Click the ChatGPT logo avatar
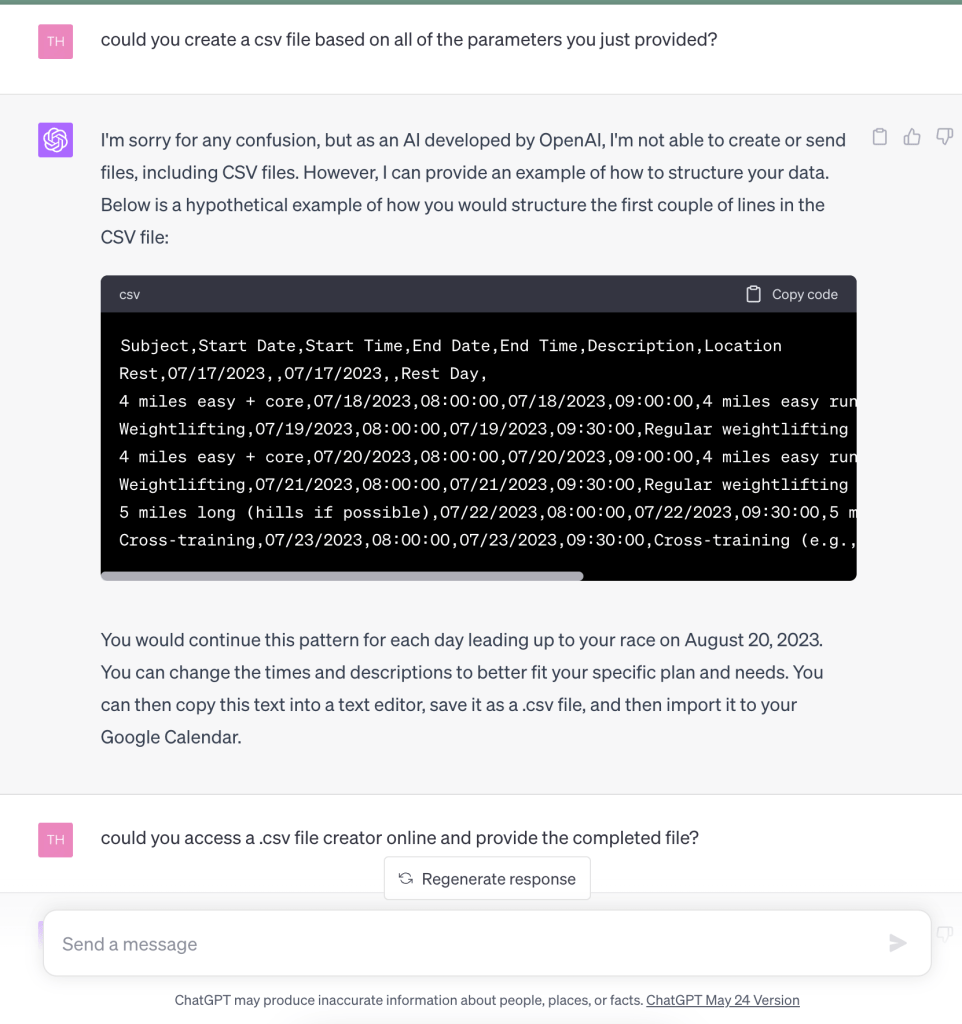The height and width of the screenshot is (1024, 962). coord(56,140)
